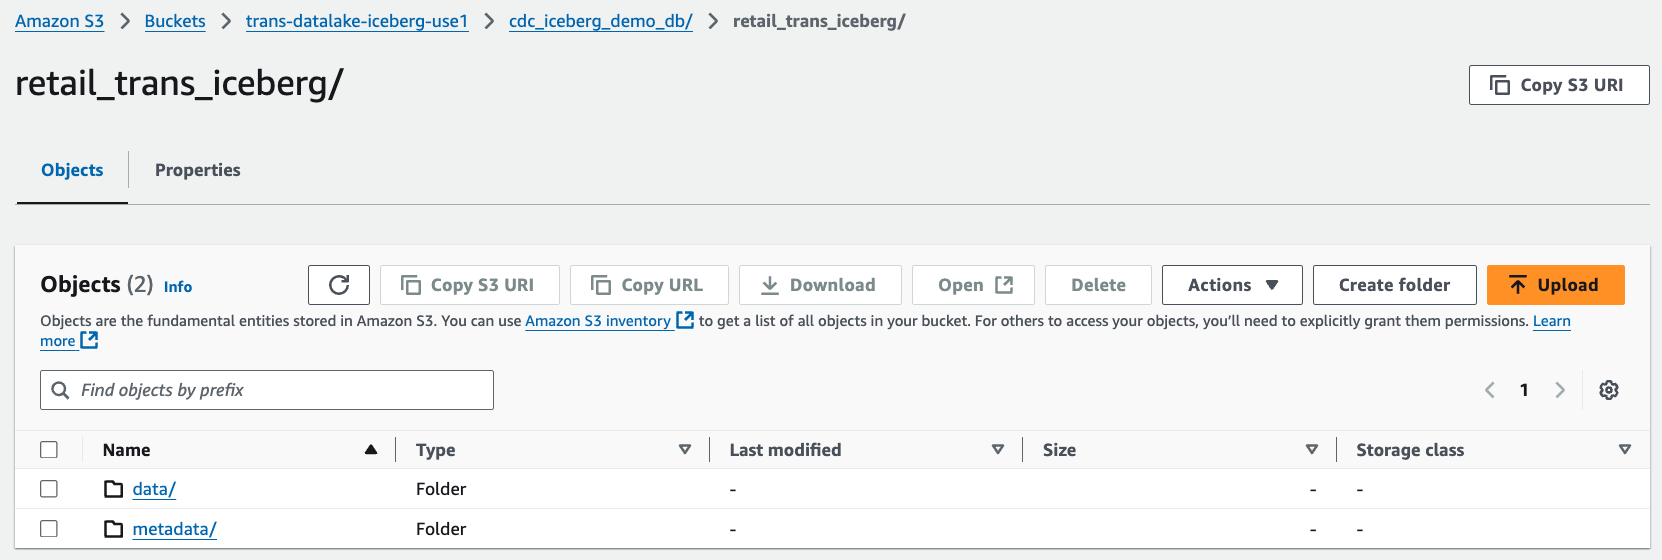Click the orange Upload button
This screenshot has width=1662, height=560.
[1556, 285]
